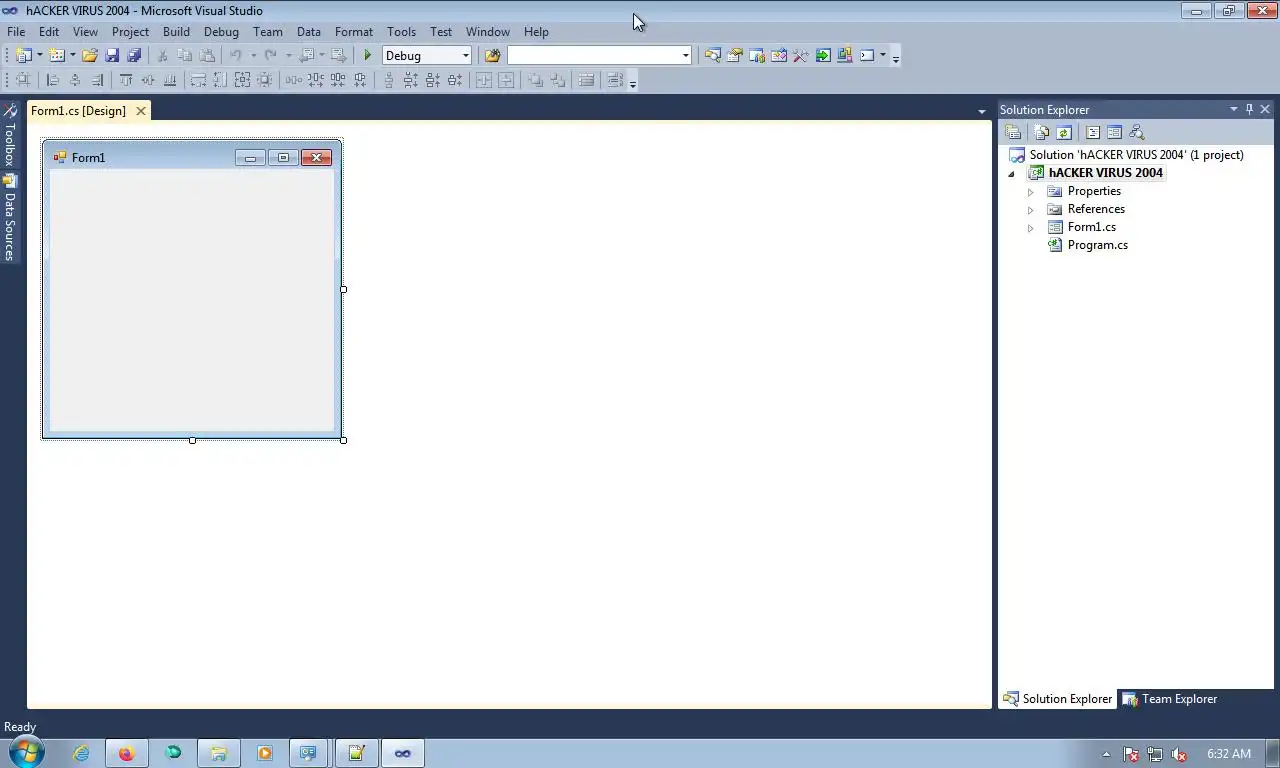The height and width of the screenshot is (768, 1280).
Task: Click the Align Tops layout icon
Action: 126,80
